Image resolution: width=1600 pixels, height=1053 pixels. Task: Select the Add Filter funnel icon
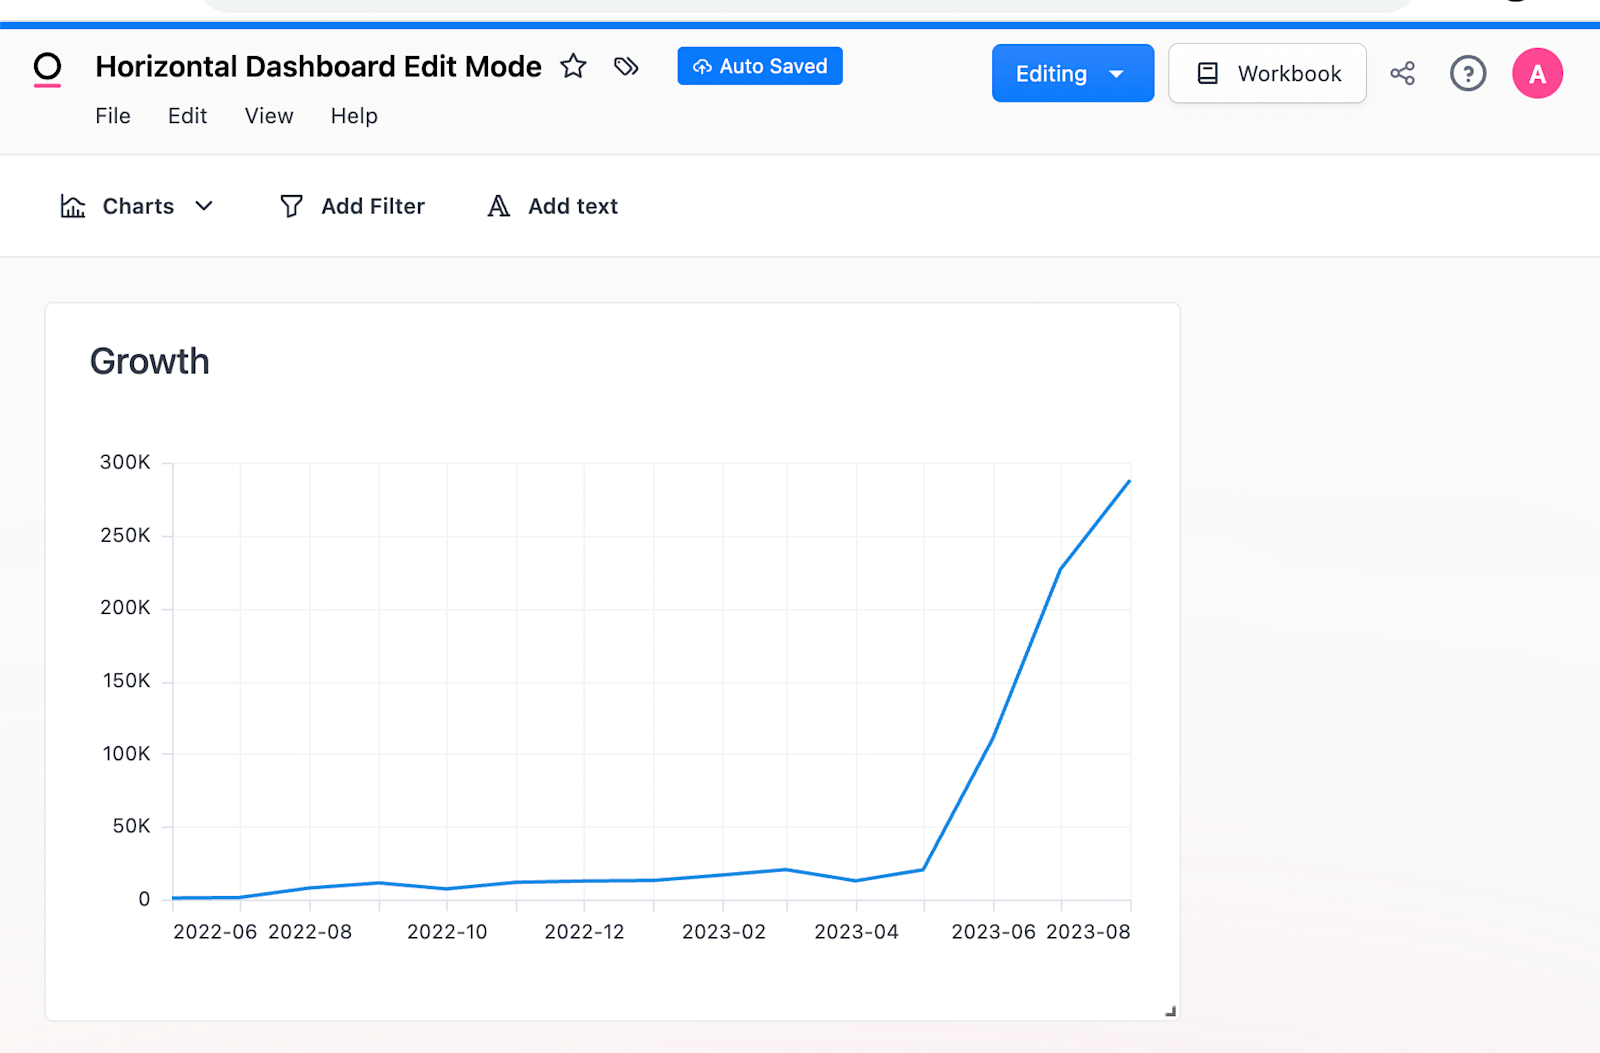pyautogui.click(x=291, y=206)
